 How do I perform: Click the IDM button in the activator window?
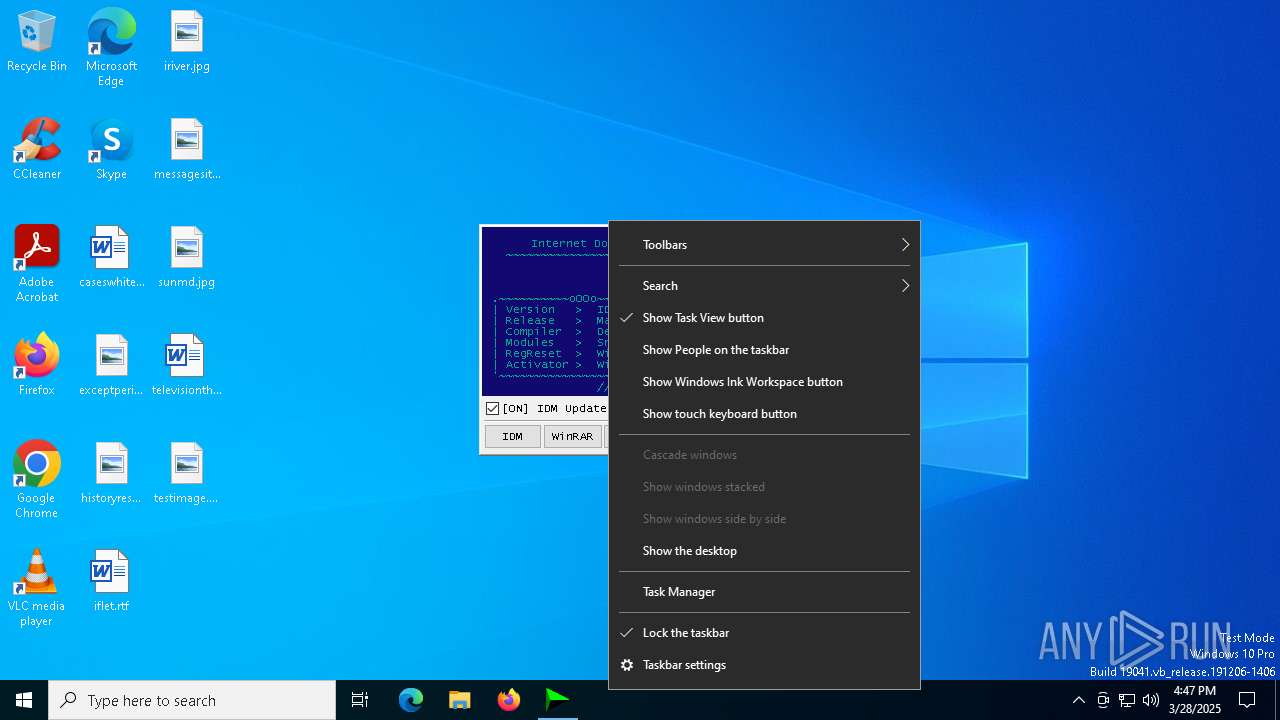pos(512,436)
